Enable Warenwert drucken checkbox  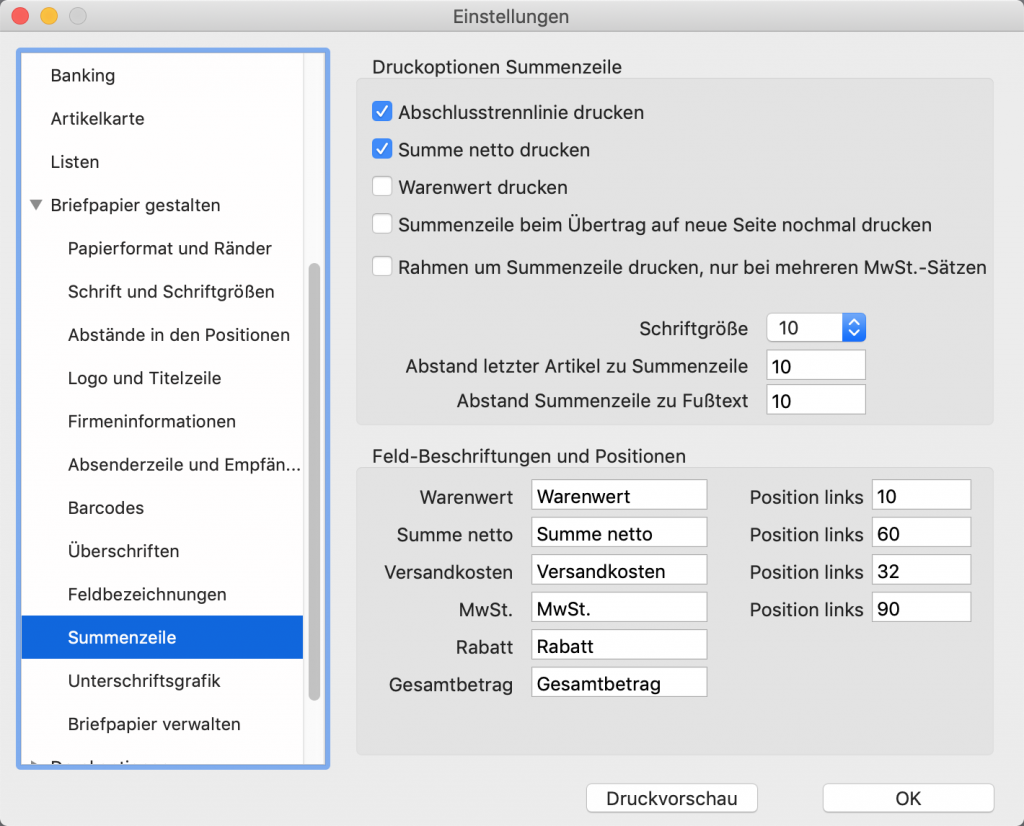(x=381, y=187)
